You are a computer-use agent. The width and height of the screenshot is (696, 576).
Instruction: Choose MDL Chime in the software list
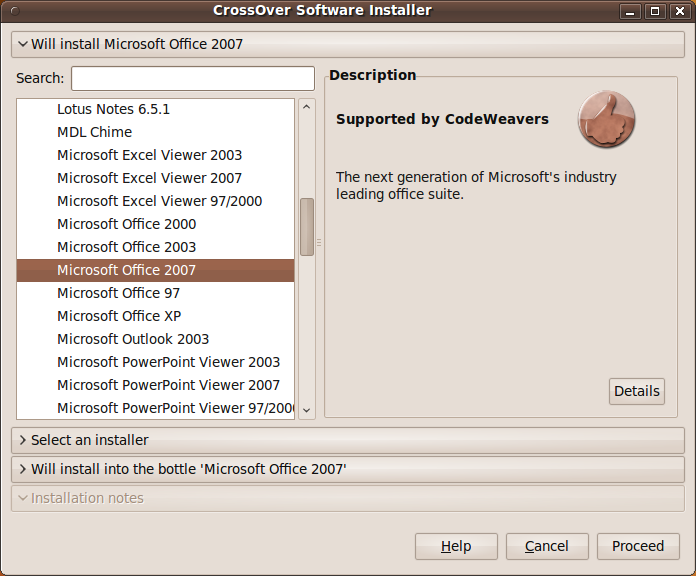(94, 132)
